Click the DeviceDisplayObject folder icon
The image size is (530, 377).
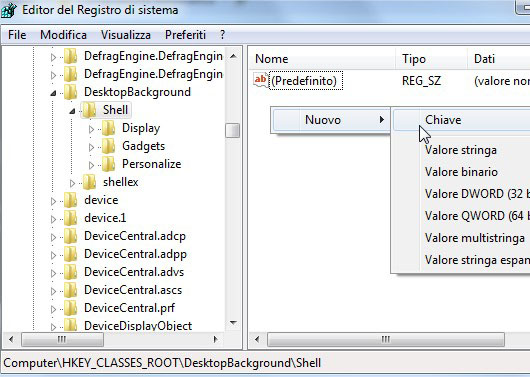pyautogui.click(x=71, y=325)
